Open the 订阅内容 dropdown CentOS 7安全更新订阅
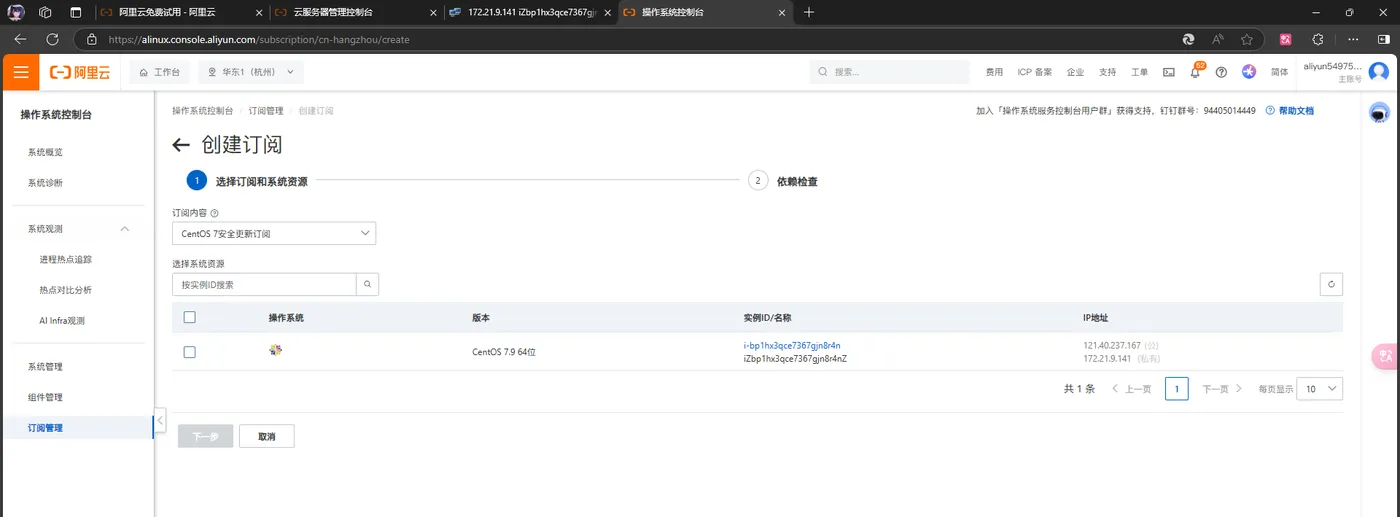Image resolution: width=1400 pixels, height=517 pixels. click(274, 233)
